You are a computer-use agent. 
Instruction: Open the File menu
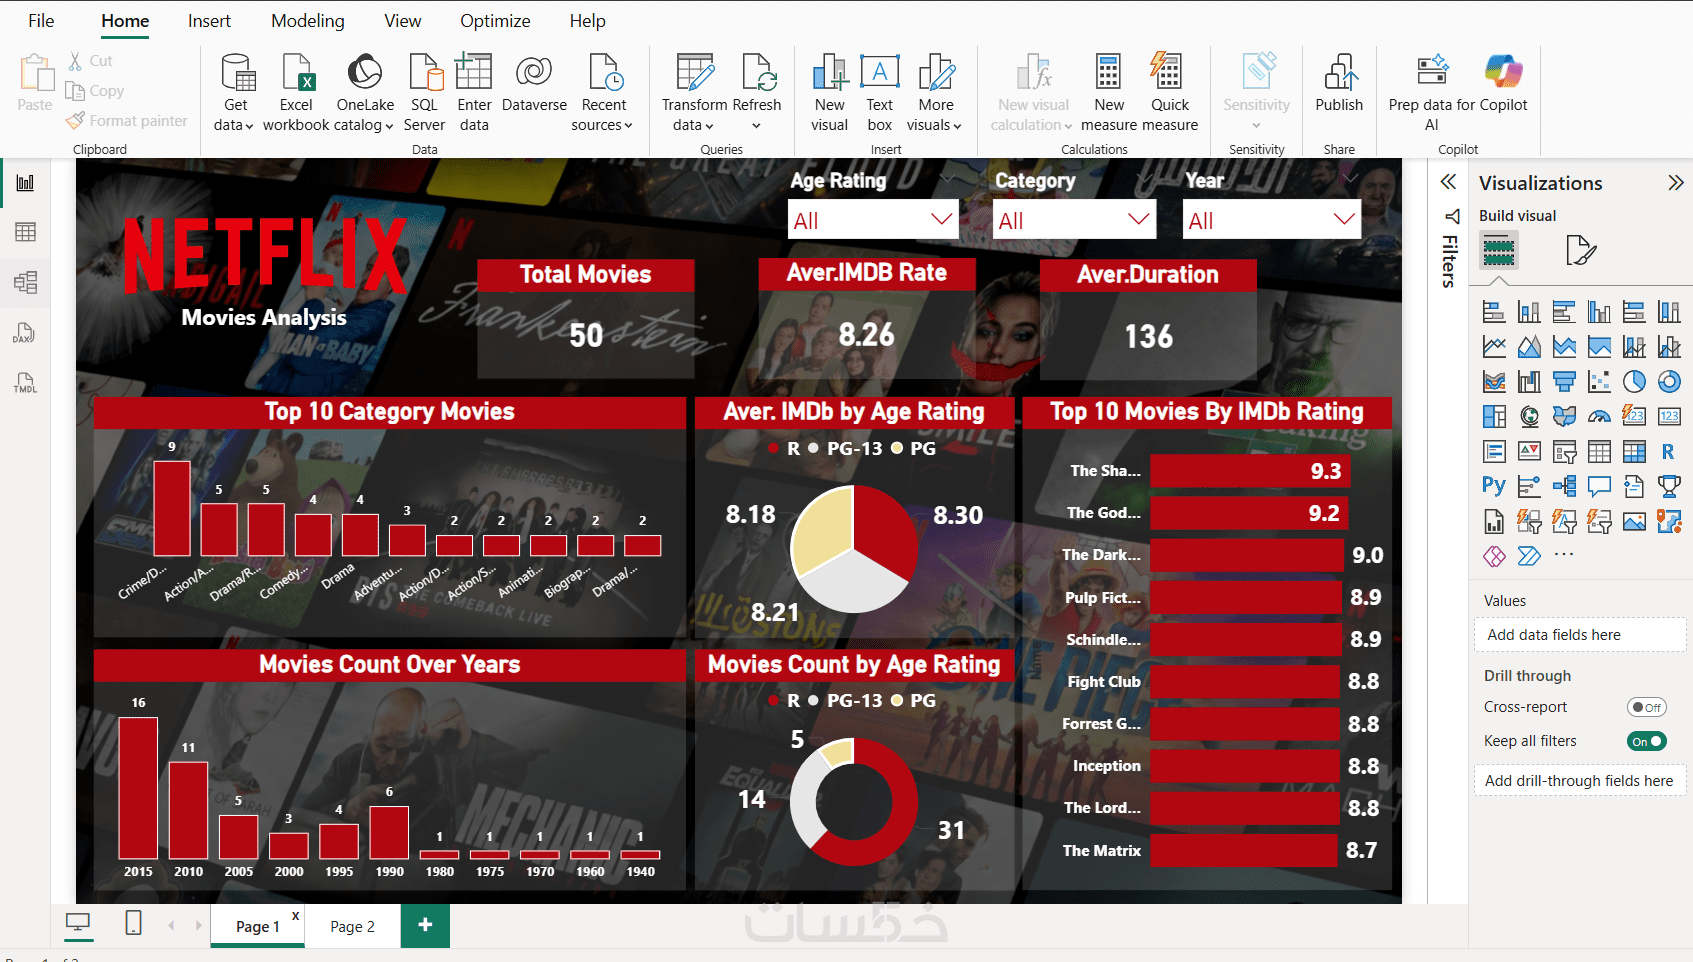(x=41, y=21)
